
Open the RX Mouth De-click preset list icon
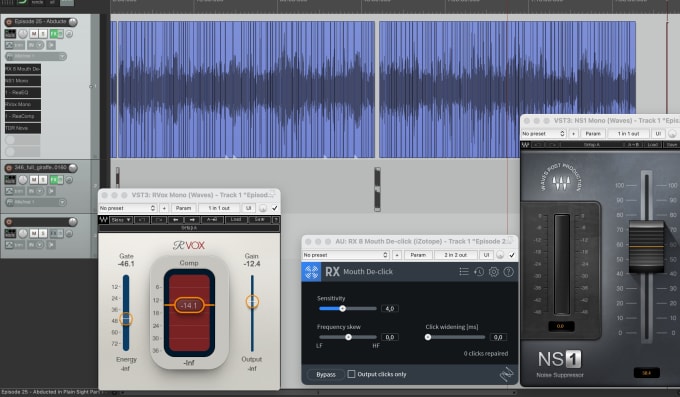click(x=464, y=272)
